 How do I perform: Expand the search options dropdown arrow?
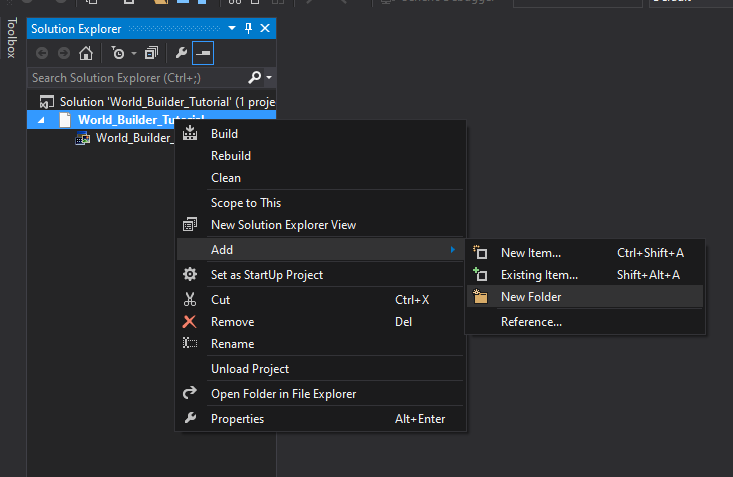[x=269, y=77]
